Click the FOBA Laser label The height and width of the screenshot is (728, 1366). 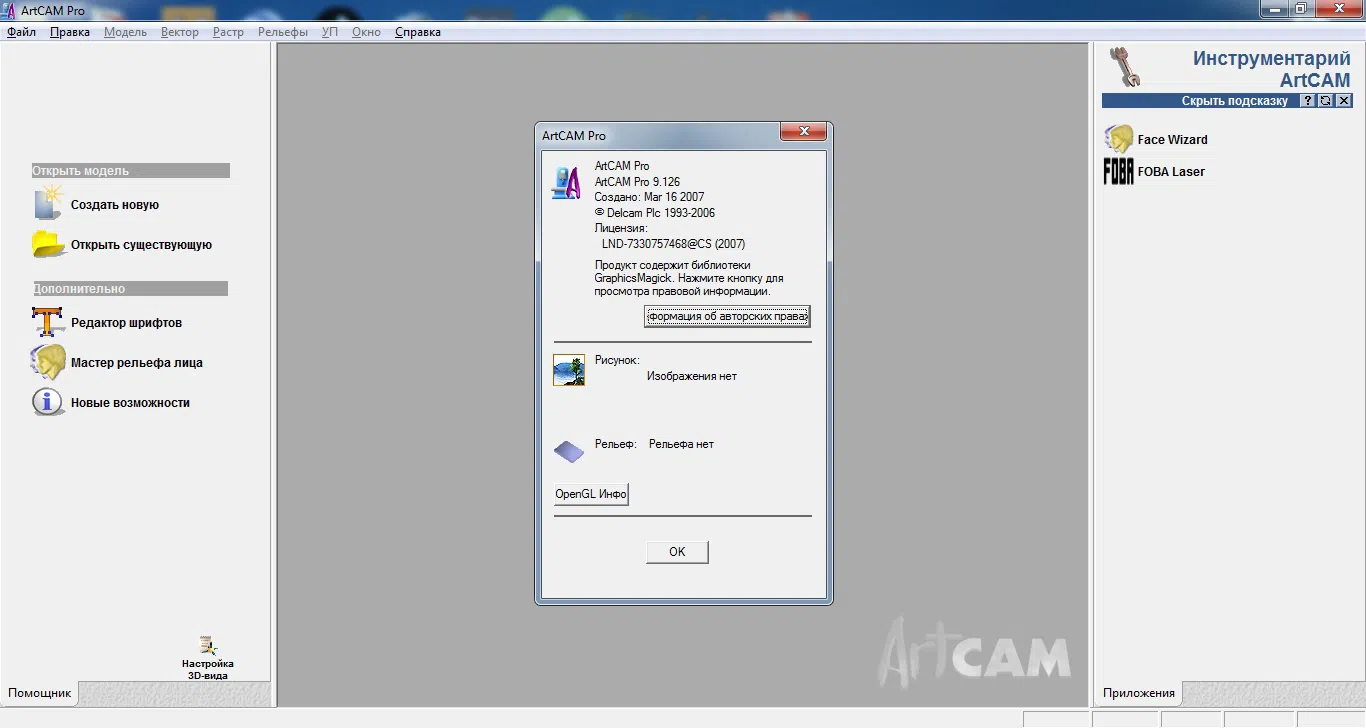[x=1171, y=172]
